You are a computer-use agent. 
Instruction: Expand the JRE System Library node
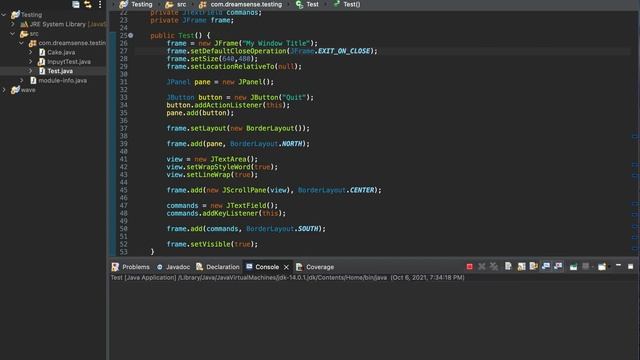[x=13, y=24]
